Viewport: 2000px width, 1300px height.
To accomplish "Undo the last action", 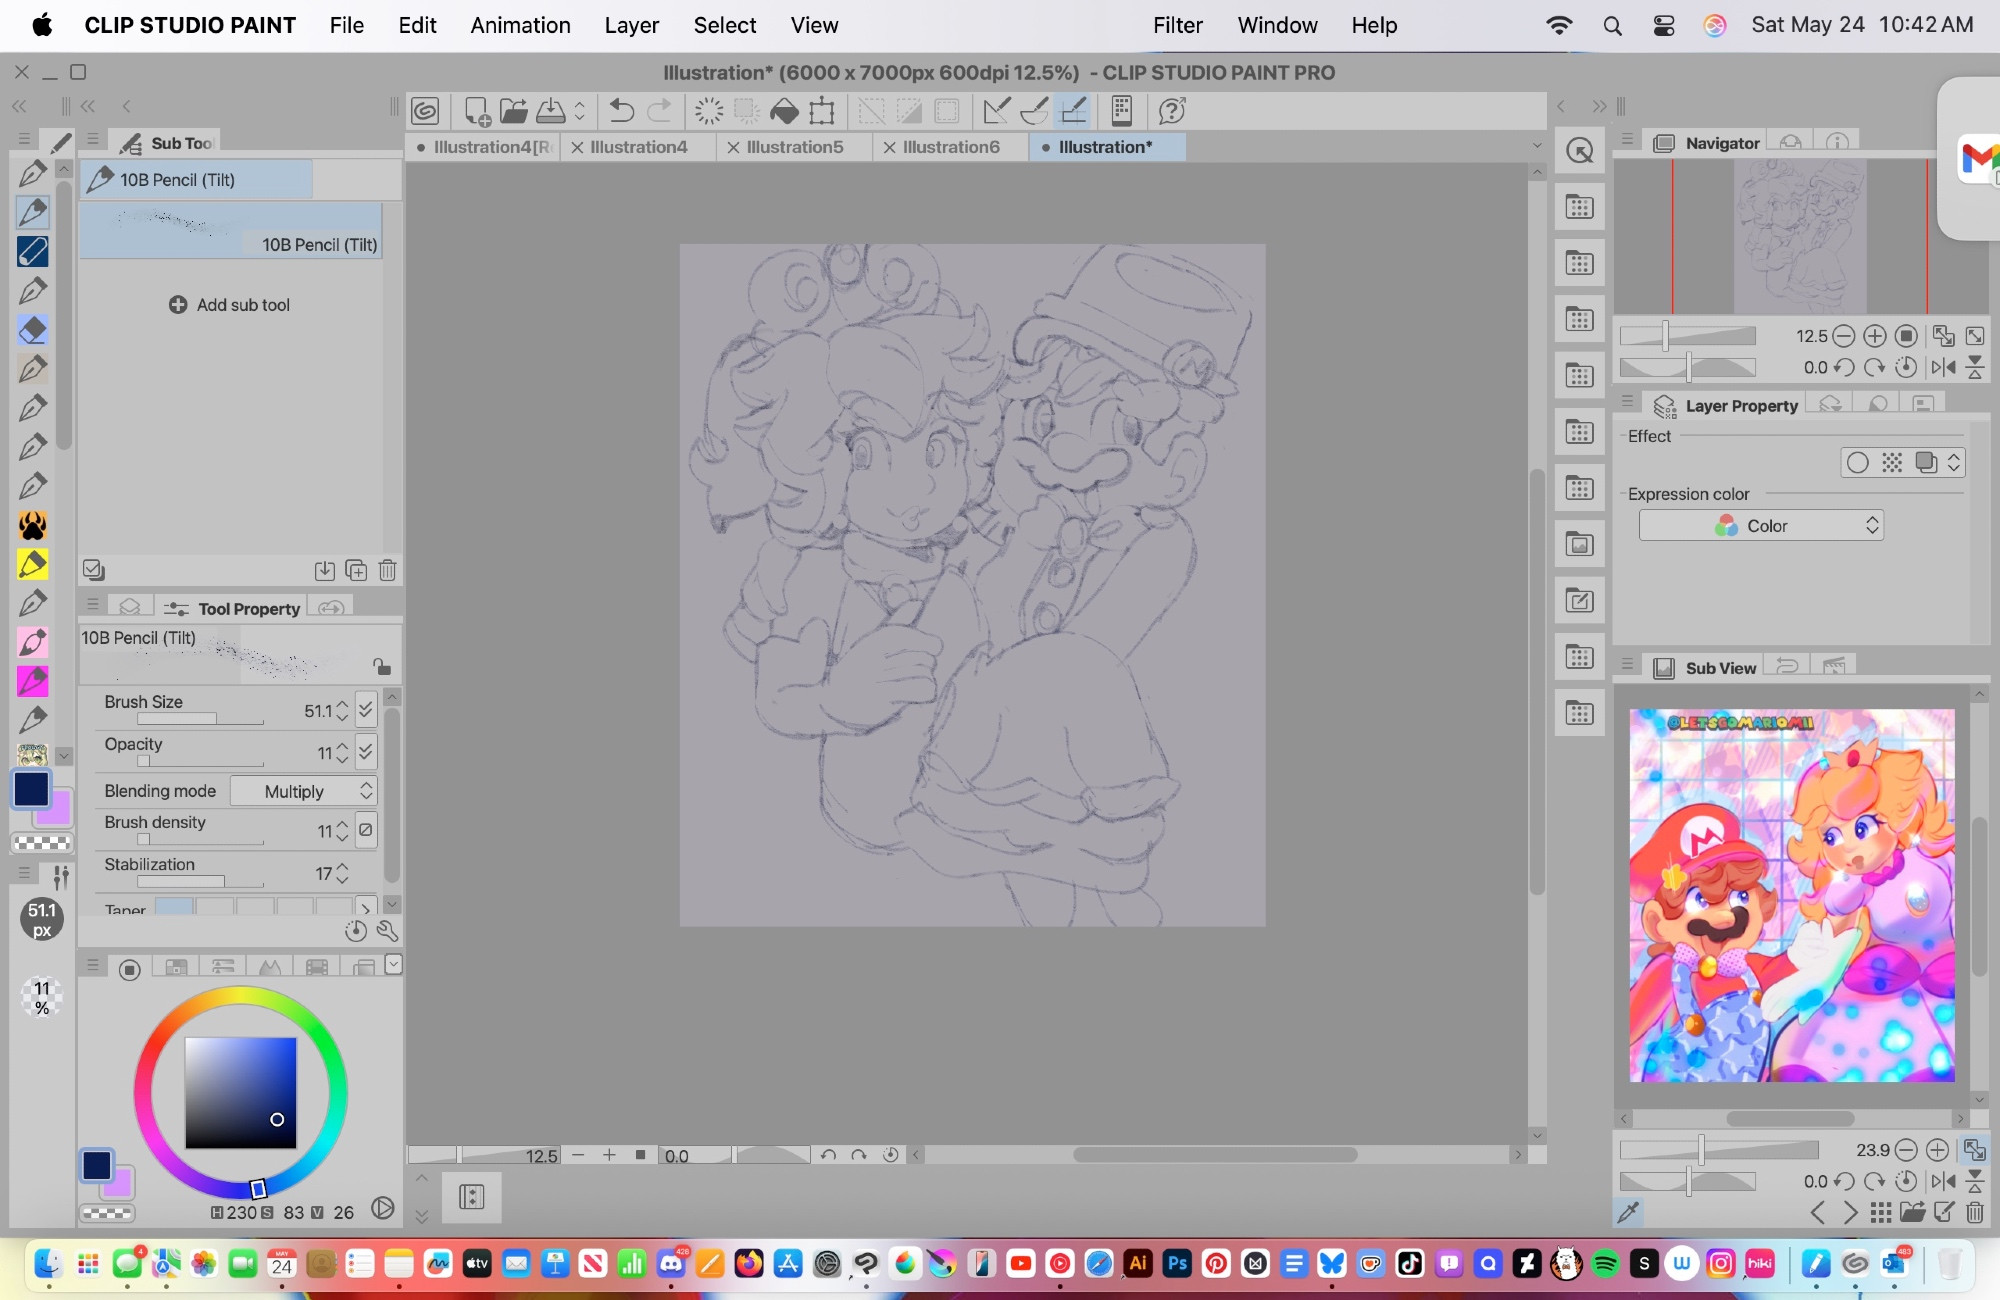I will click(x=621, y=111).
